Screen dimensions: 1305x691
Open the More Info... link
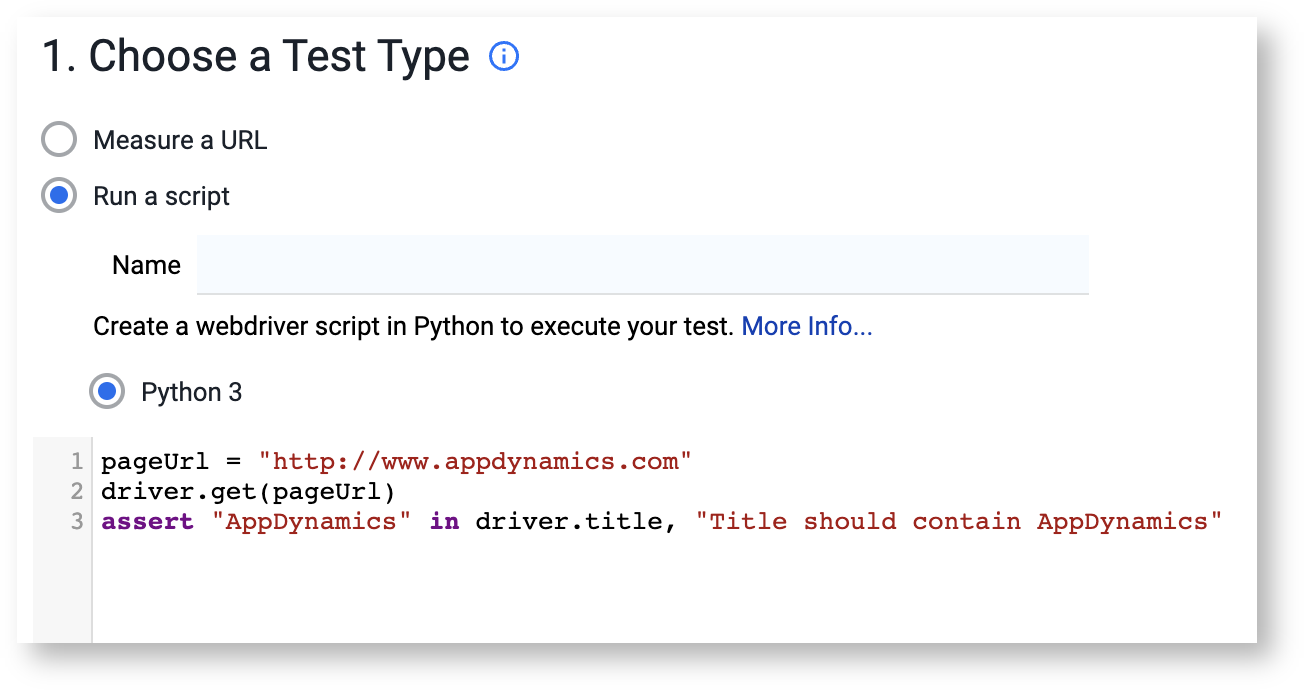point(807,326)
